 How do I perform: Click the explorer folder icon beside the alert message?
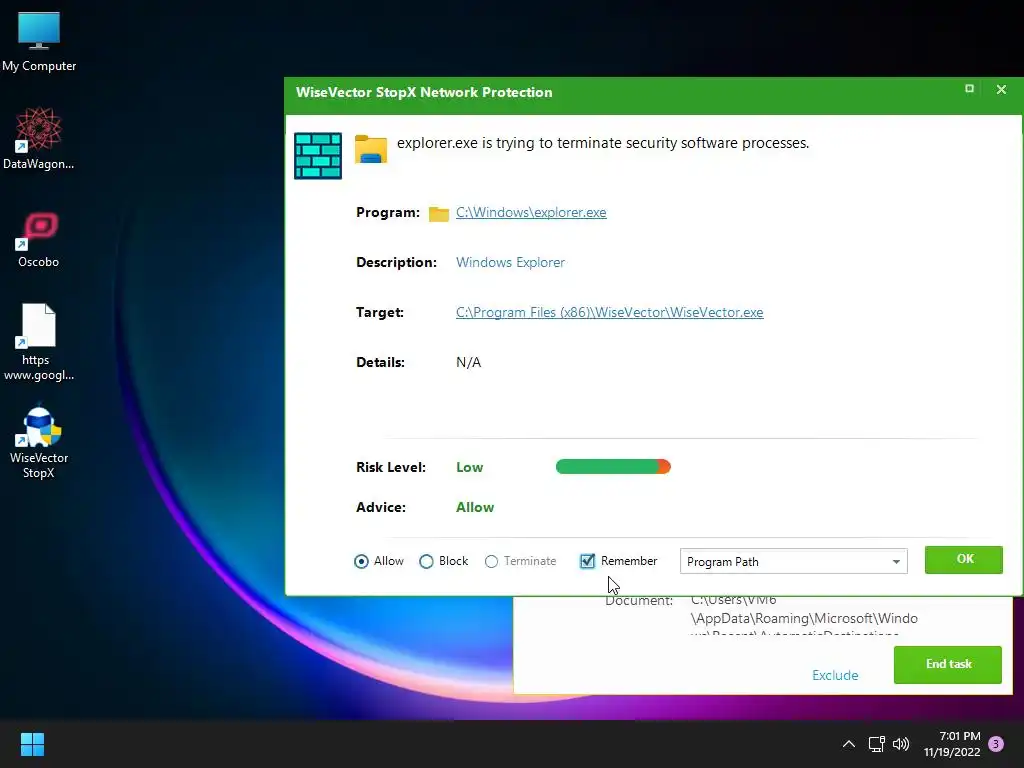(371, 149)
